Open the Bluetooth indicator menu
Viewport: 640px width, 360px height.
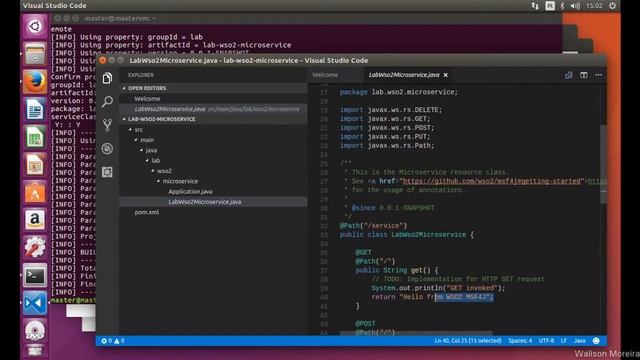coord(562,6)
